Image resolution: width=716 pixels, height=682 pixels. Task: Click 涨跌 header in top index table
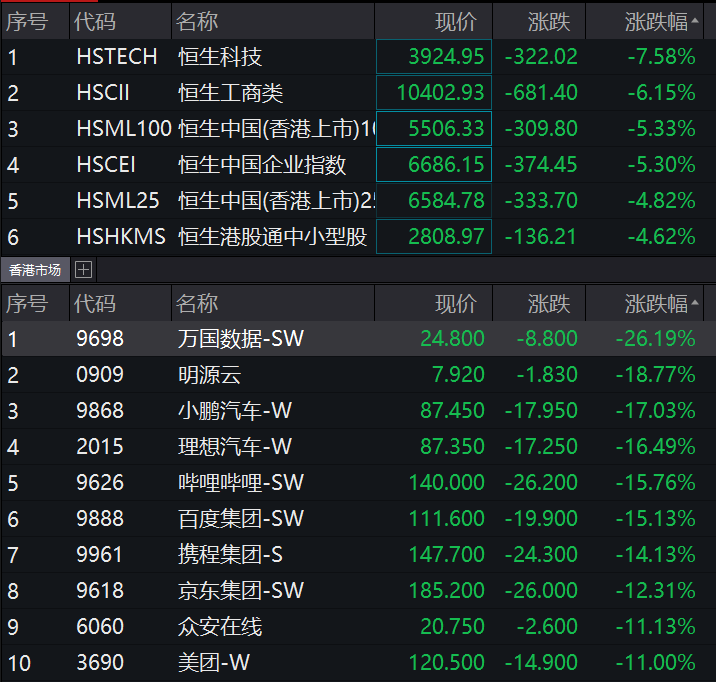pyautogui.click(x=539, y=21)
